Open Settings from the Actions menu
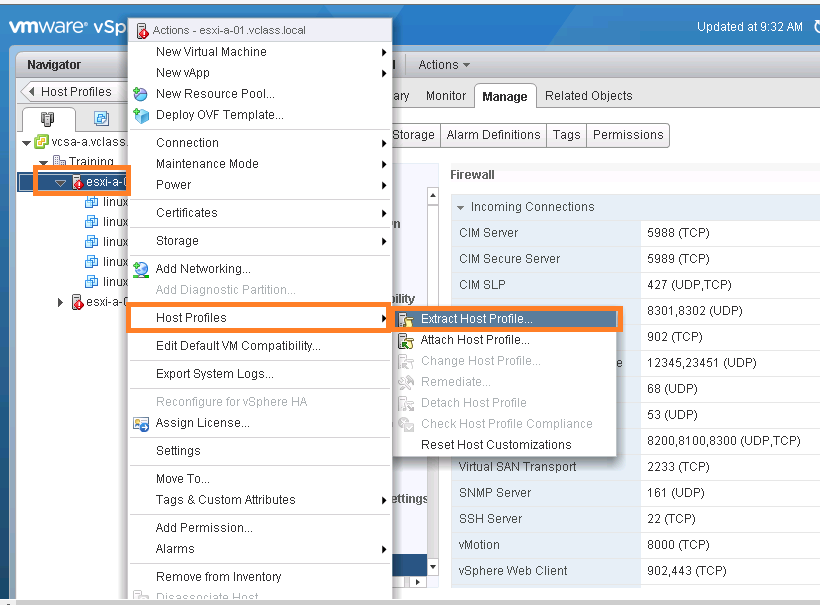Viewport: 820px width, 605px height. pyautogui.click(x=260, y=451)
